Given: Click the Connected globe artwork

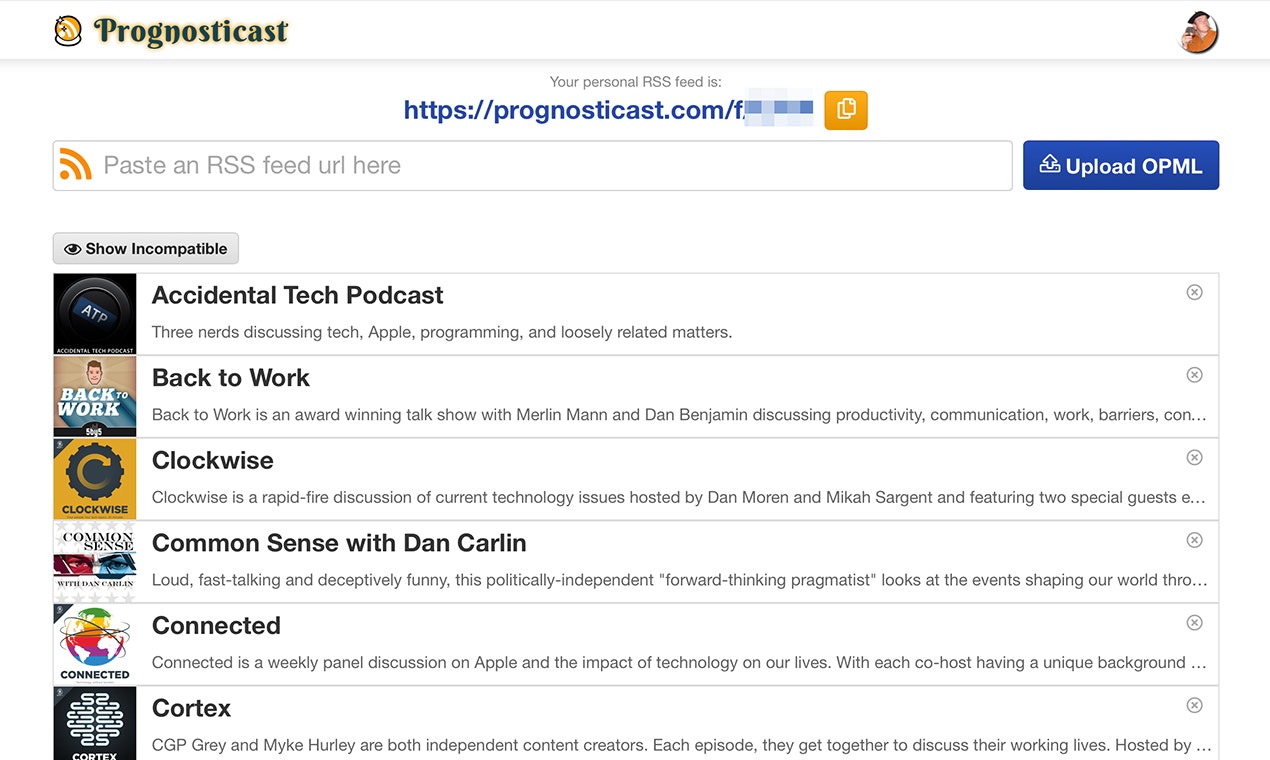Looking at the screenshot, I should [95, 644].
